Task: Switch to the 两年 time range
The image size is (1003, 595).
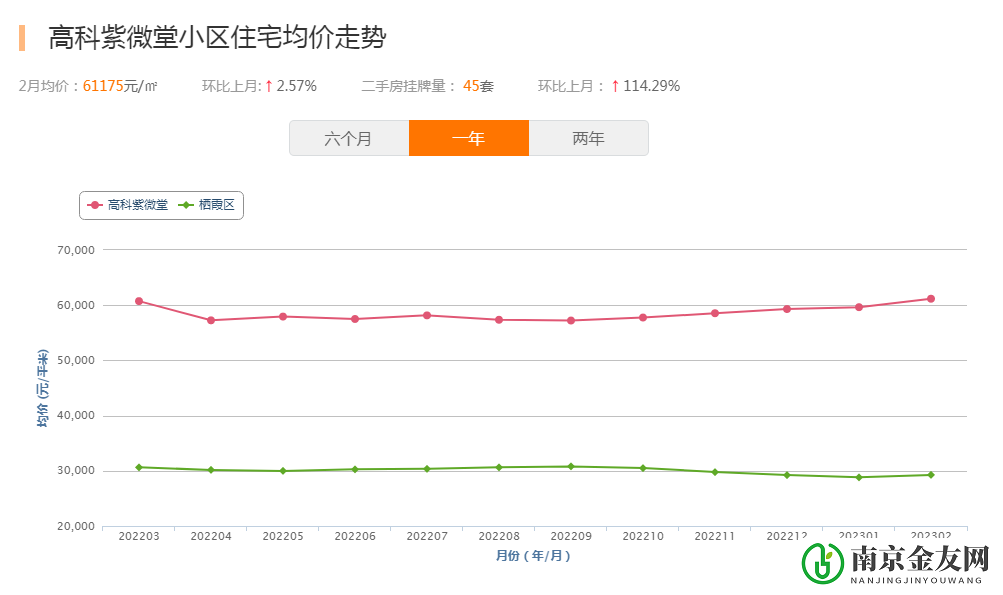Action: click(x=589, y=138)
